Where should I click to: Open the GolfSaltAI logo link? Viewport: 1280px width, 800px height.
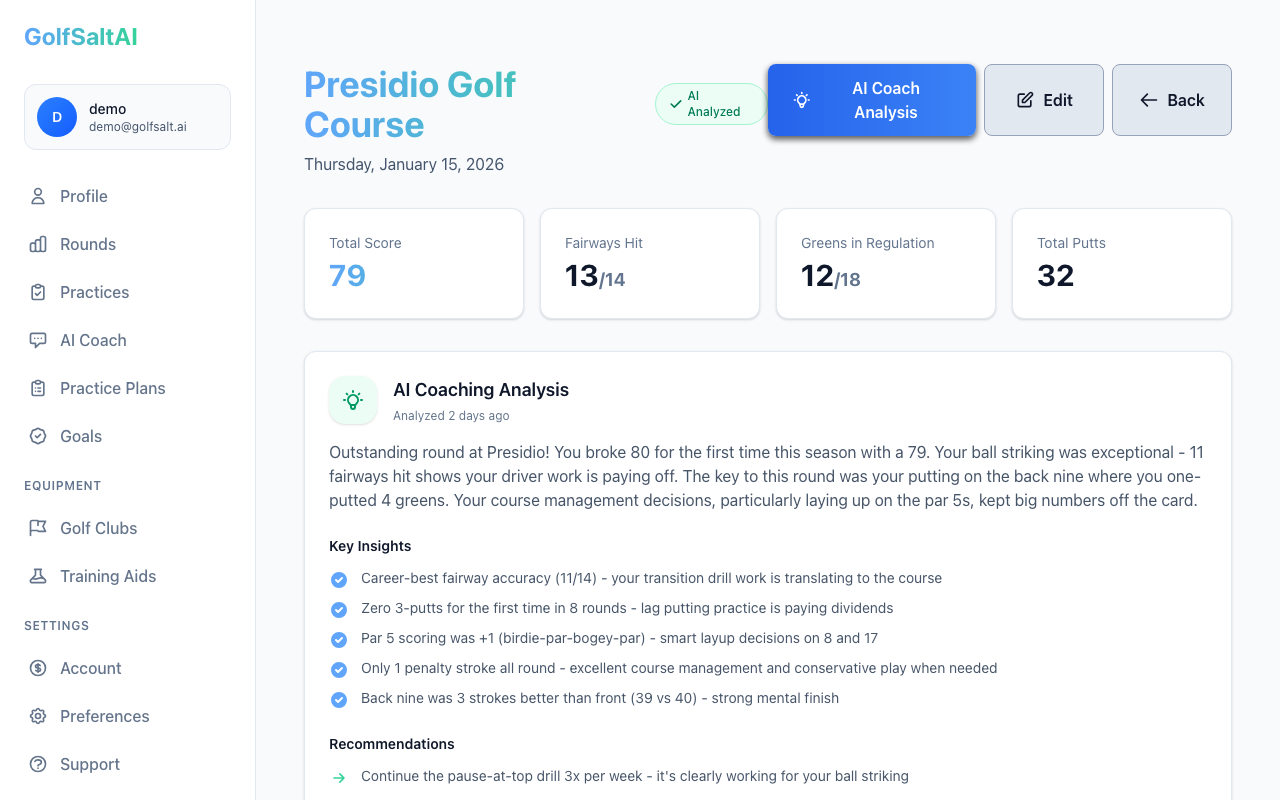click(x=80, y=36)
